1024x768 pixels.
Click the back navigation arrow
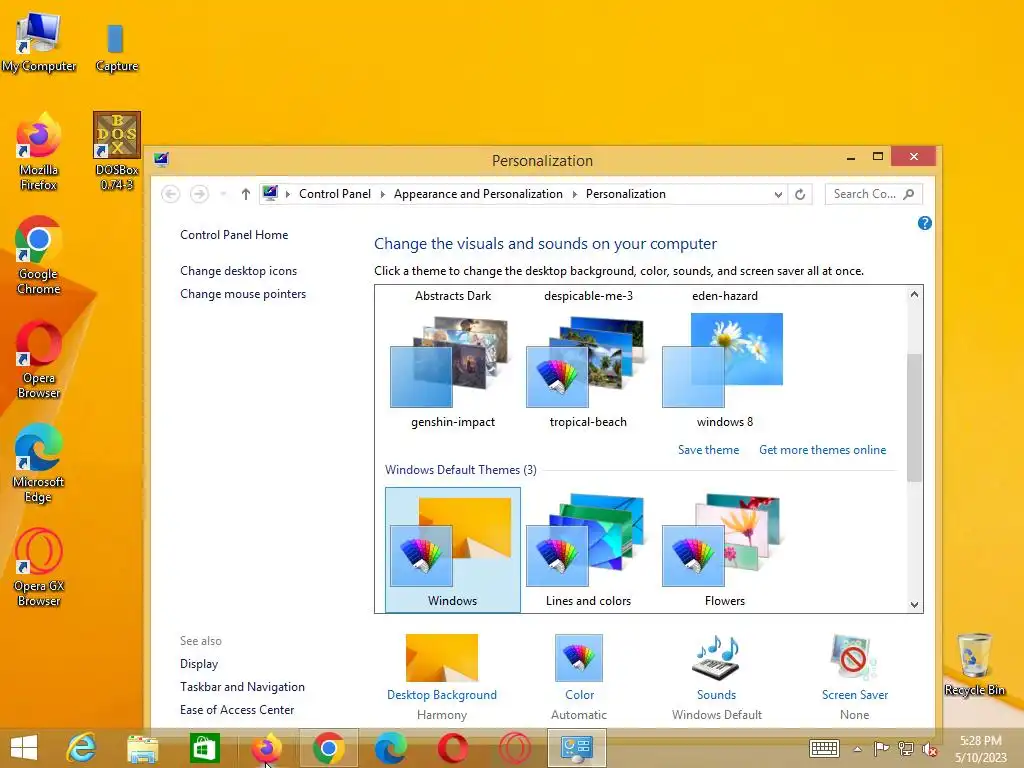(x=170, y=194)
